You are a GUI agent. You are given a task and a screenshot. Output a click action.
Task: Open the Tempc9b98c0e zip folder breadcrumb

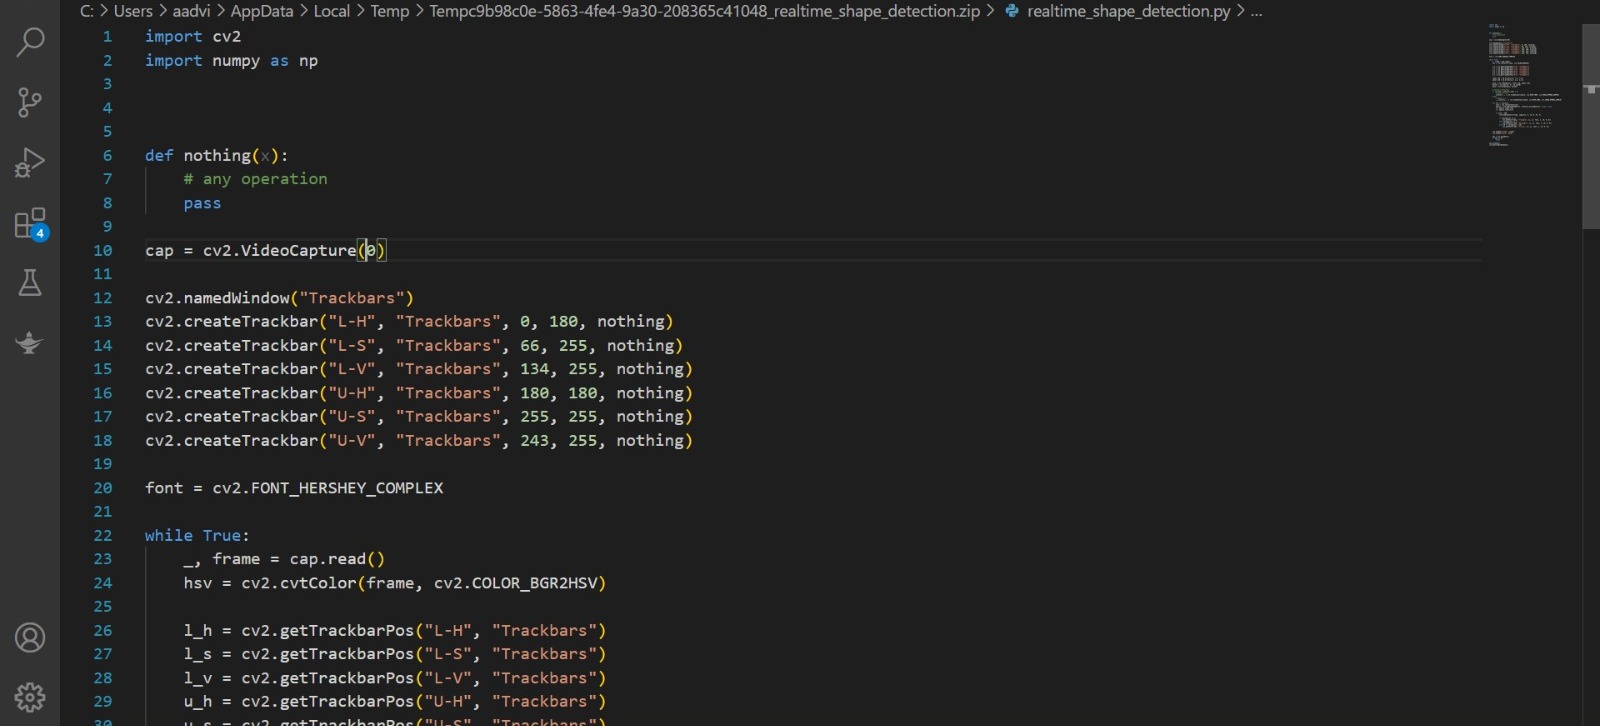tap(704, 11)
